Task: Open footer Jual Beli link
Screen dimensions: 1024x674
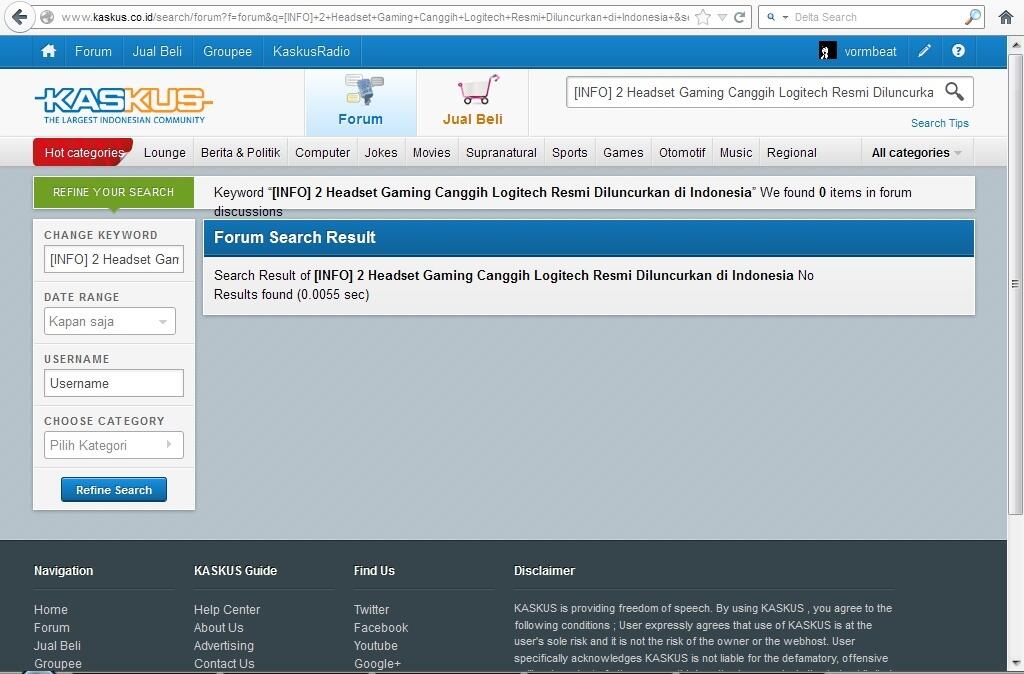Action: point(57,645)
